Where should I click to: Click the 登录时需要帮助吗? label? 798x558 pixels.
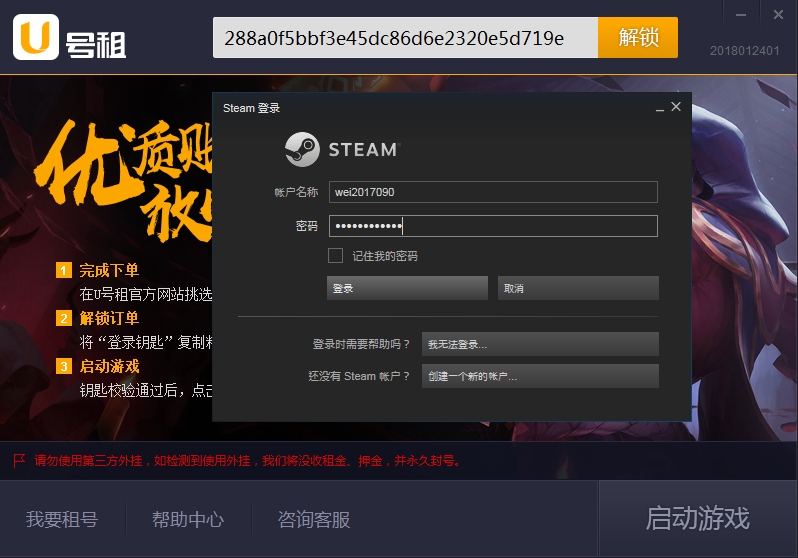[x=361, y=344]
